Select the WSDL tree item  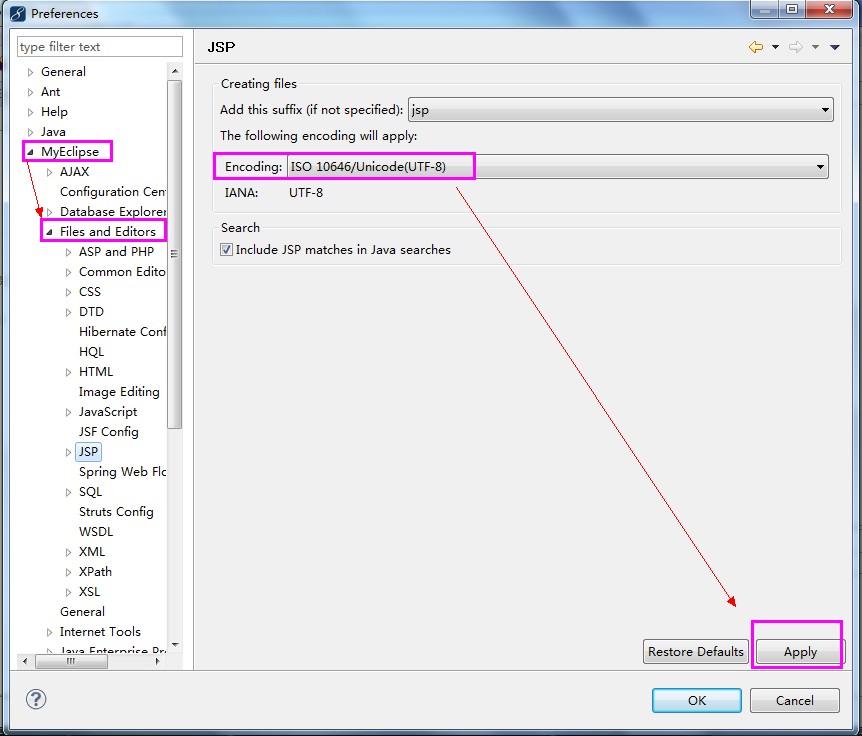(96, 532)
